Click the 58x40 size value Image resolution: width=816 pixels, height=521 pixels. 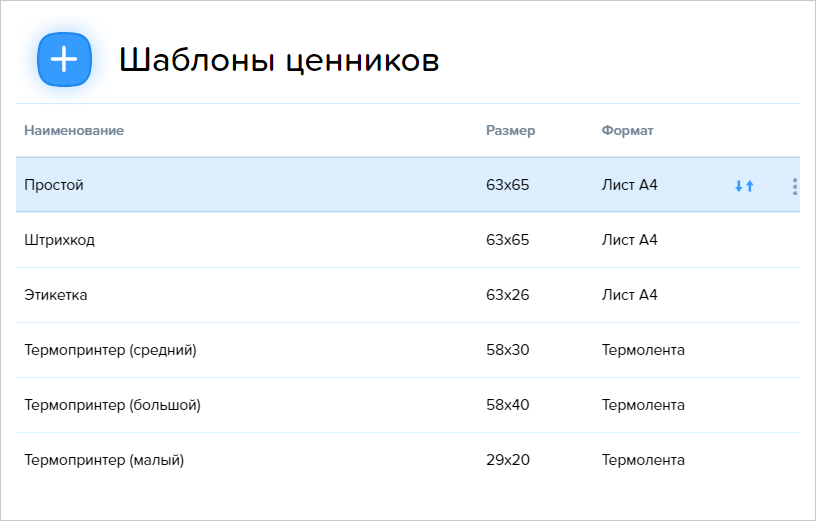click(507, 405)
